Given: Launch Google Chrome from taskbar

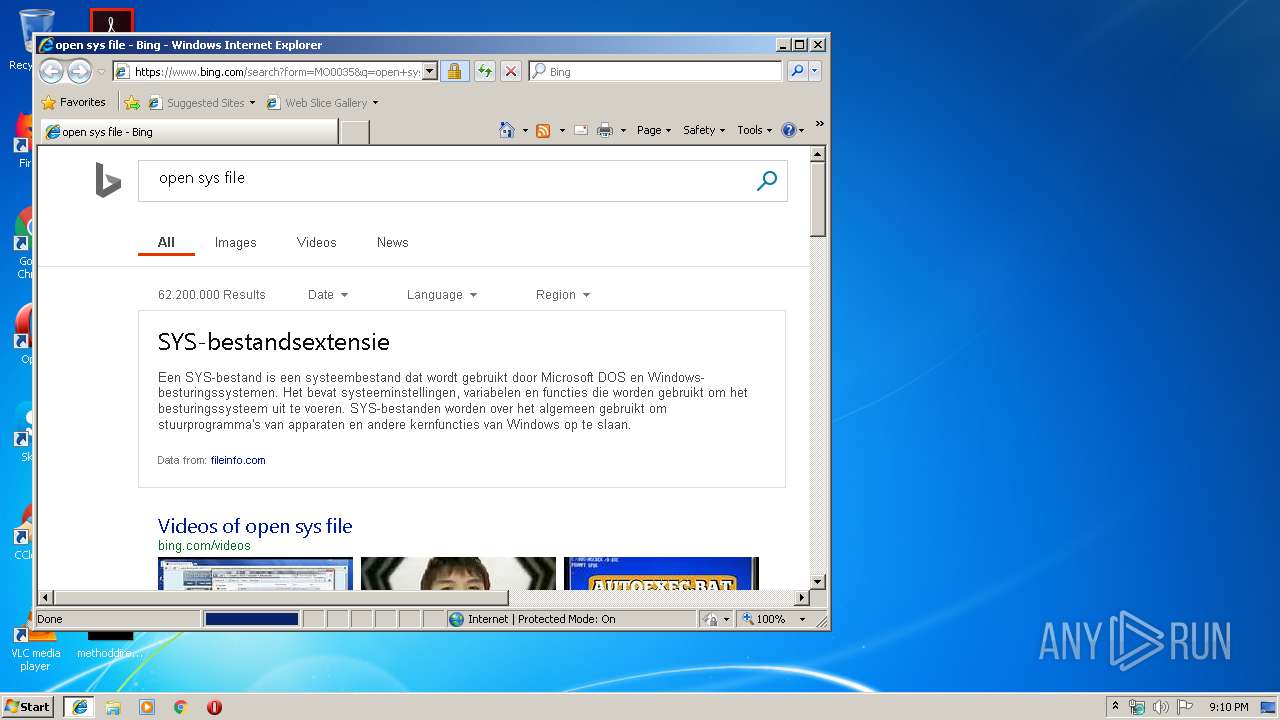Looking at the screenshot, I should (x=180, y=707).
